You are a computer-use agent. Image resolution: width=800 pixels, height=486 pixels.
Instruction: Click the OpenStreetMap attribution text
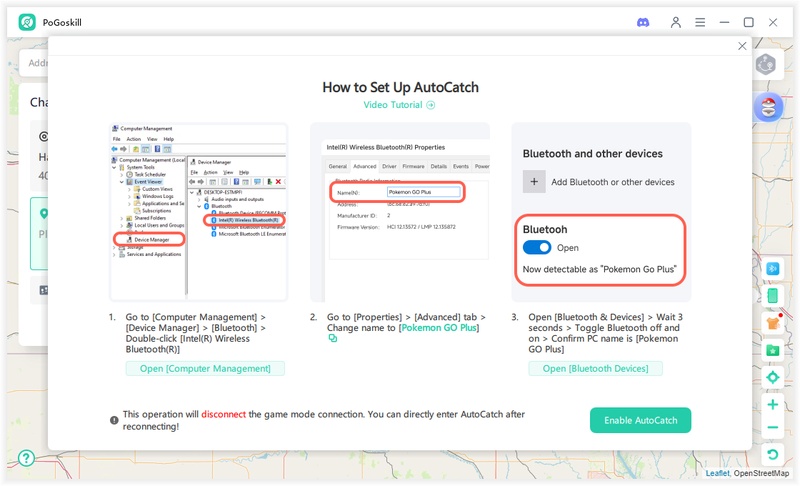coord(761,473)
